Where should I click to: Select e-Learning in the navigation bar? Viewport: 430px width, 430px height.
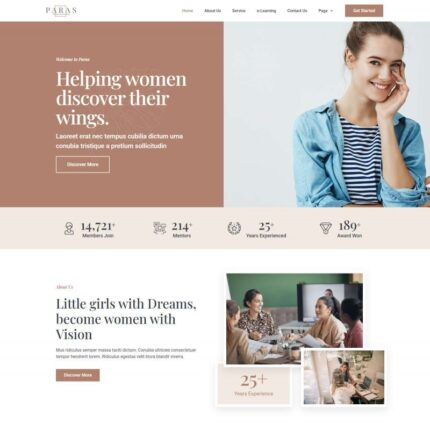[266, 11]
